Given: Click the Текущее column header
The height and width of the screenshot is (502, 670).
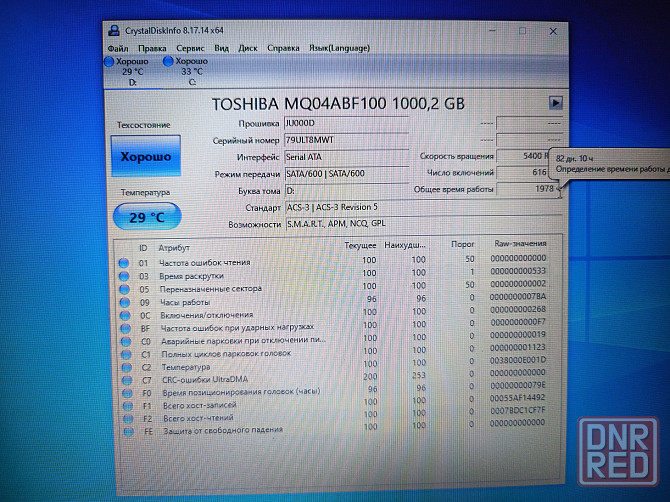Looking at the screenshot, I should pos(360,245).
